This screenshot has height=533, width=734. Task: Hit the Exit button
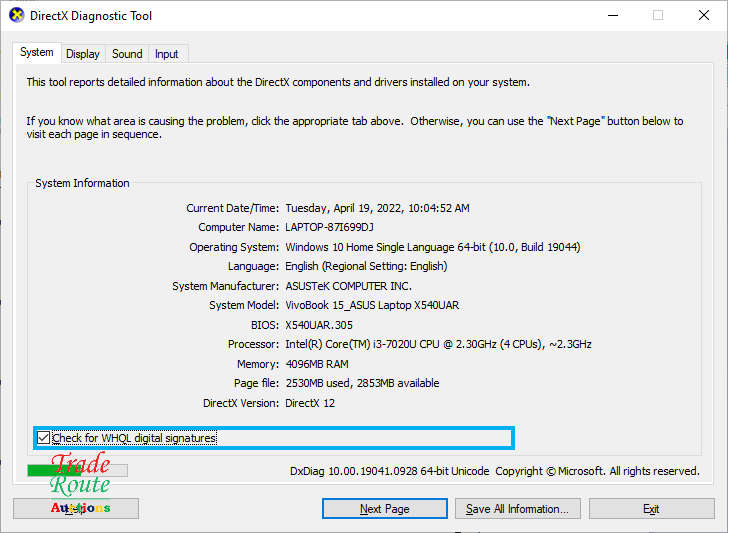pos(651,509)
